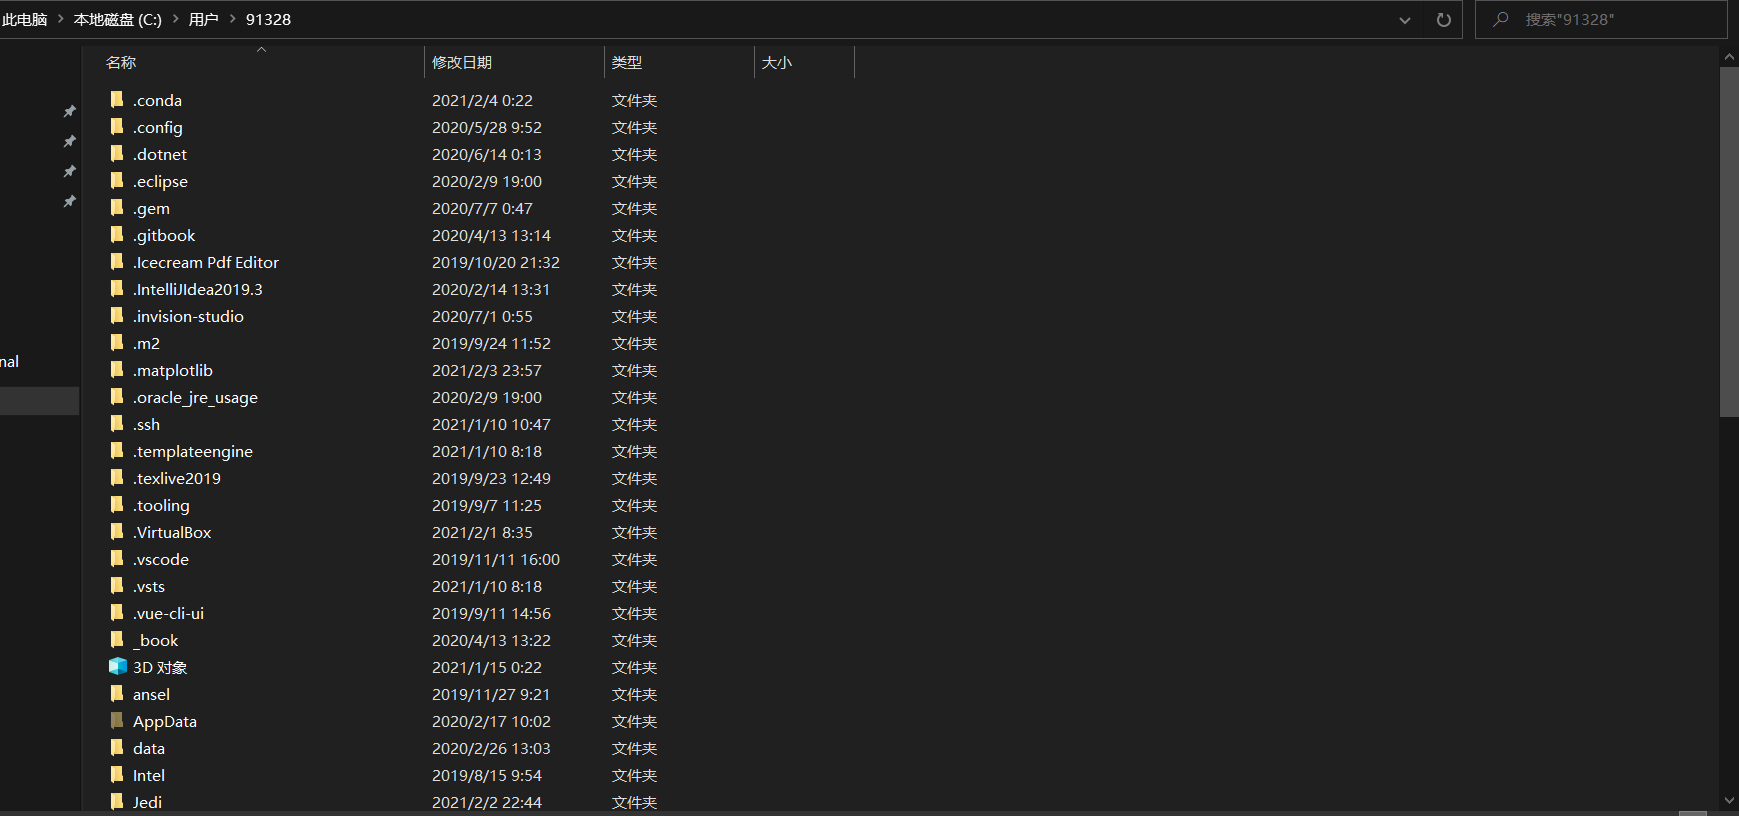Open address bar history dropdown
The width and height of the screenshot is (1739, 816).
(x=1404, y=20)
